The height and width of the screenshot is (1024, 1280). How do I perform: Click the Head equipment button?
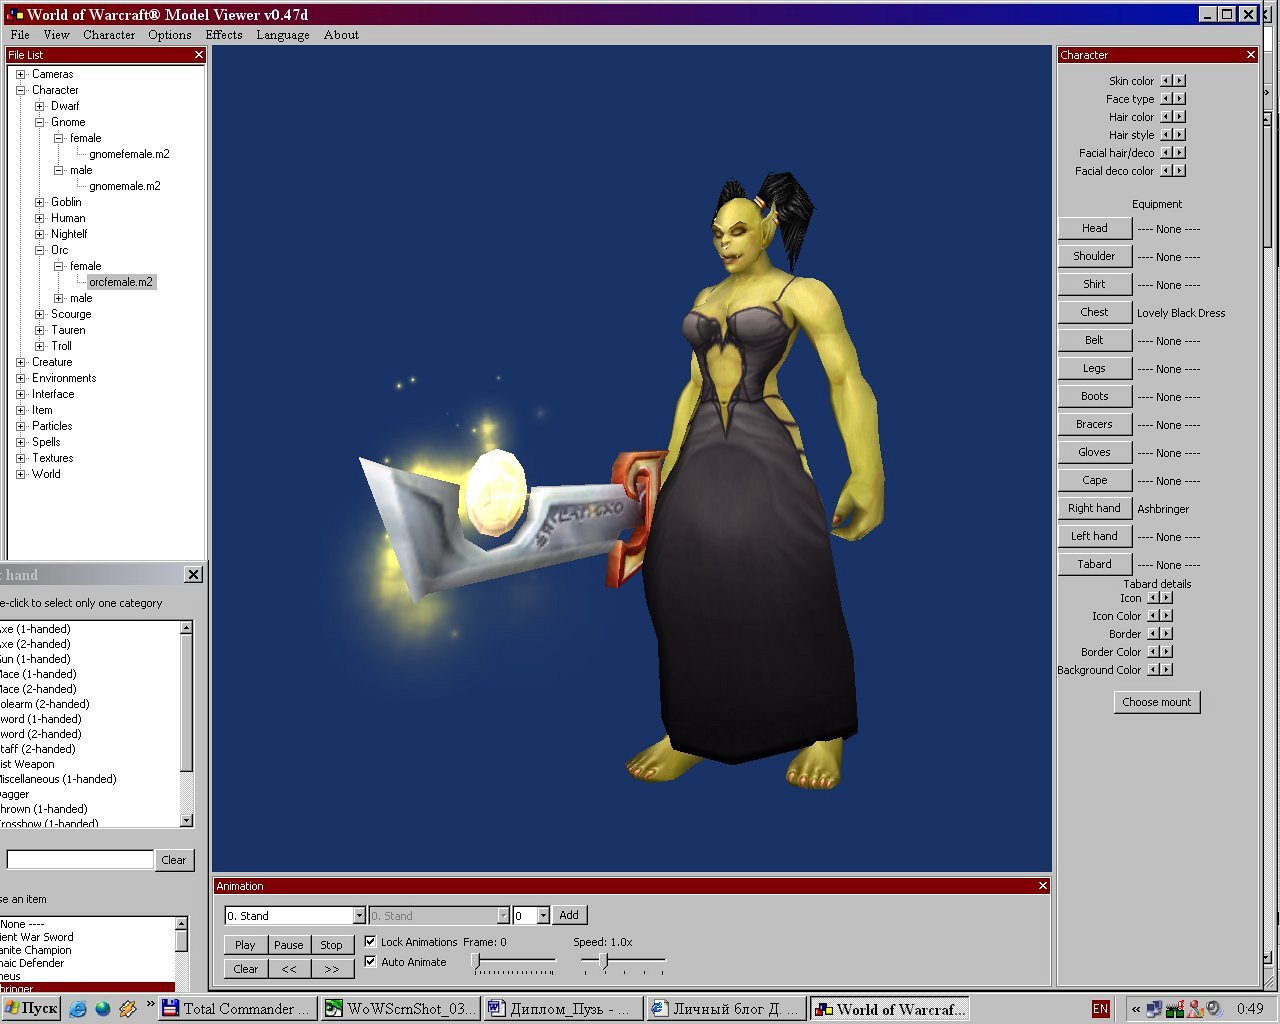[1094, 228]
